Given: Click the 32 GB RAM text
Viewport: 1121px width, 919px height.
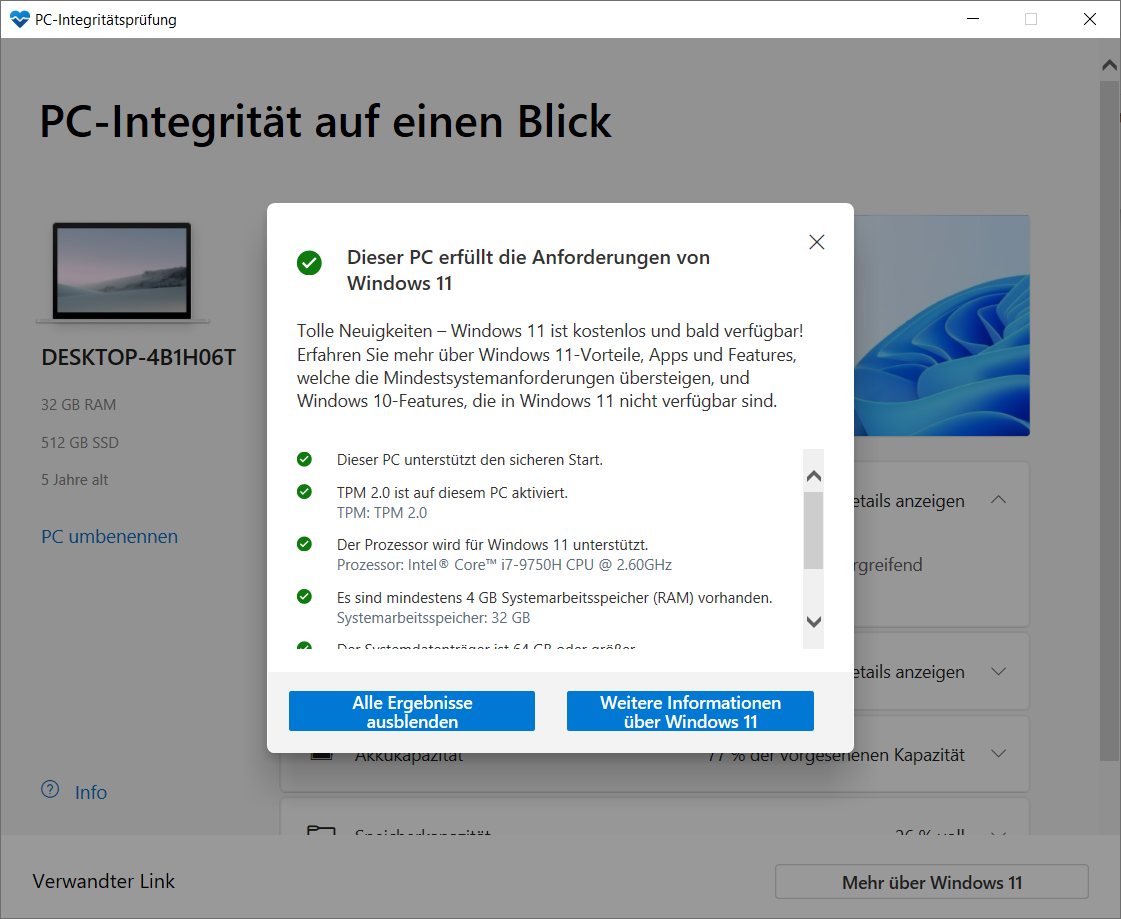Looking at the screenshot, I should [x=78, y=405].
